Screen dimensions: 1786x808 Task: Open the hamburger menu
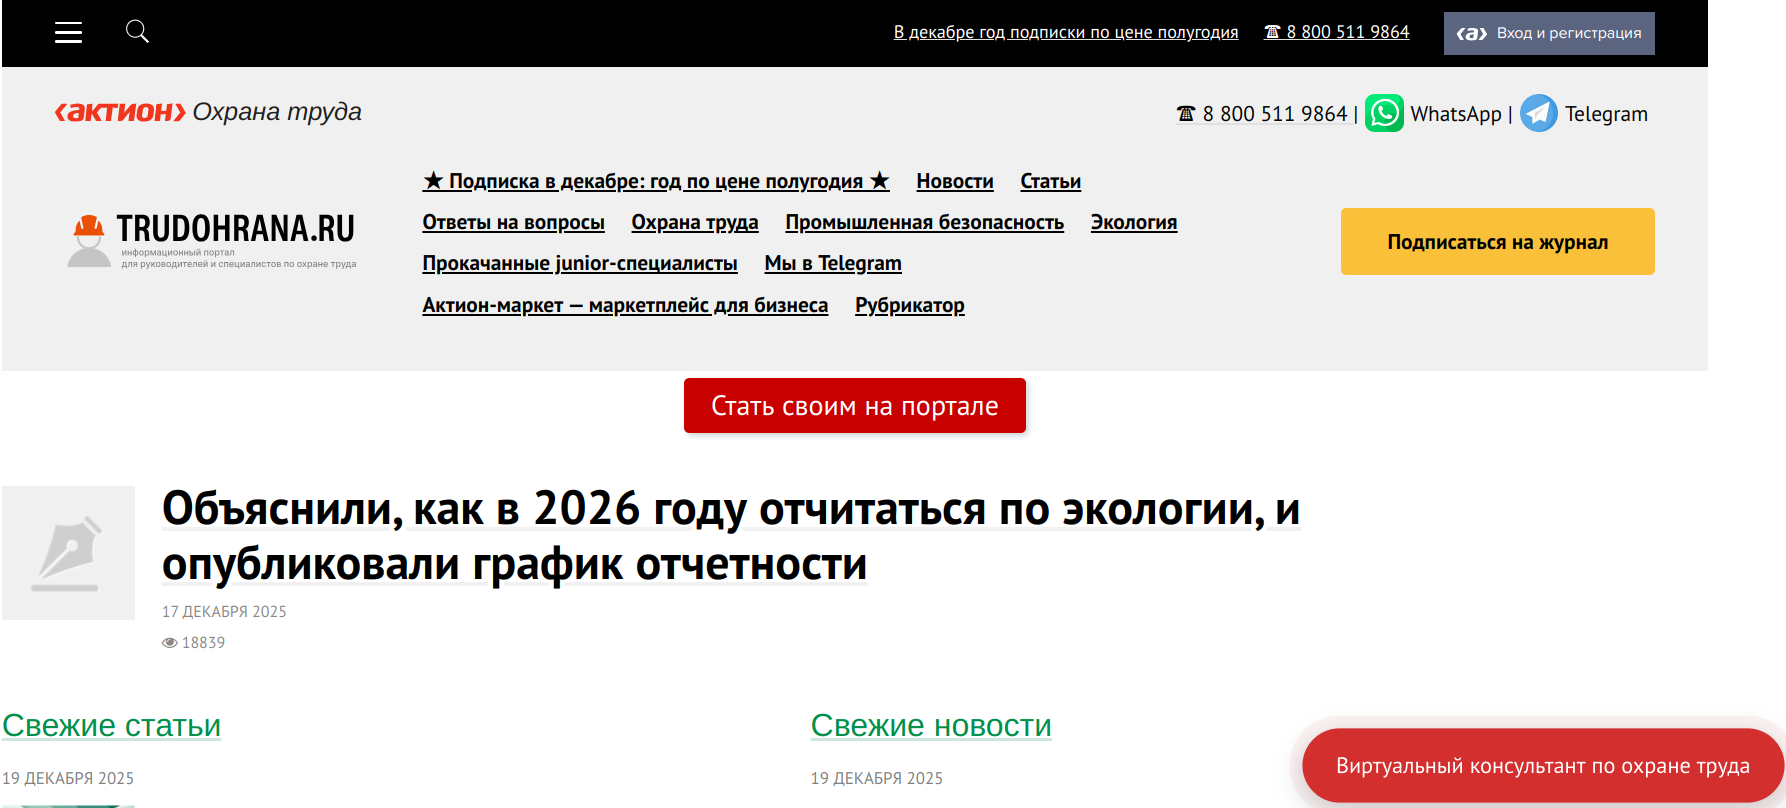68,33
